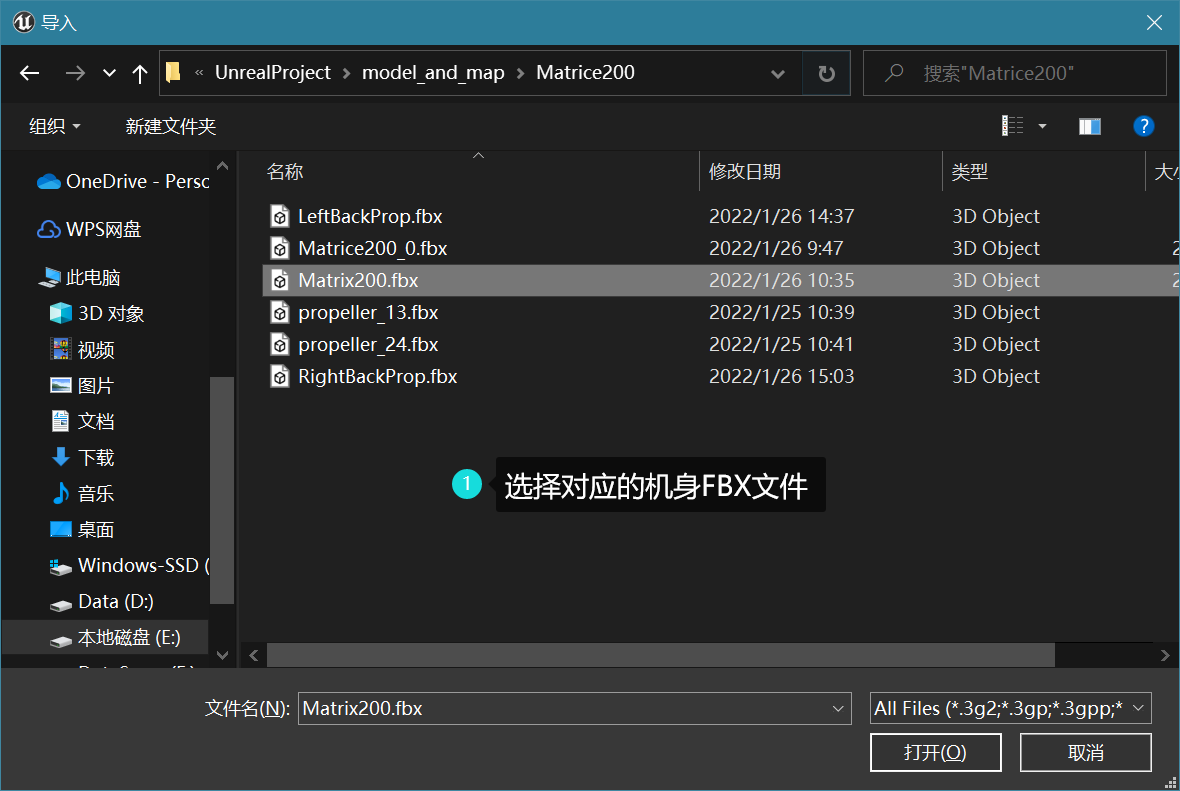
Task: Open 文档 folder in sidebar
Action: [82, 421]
